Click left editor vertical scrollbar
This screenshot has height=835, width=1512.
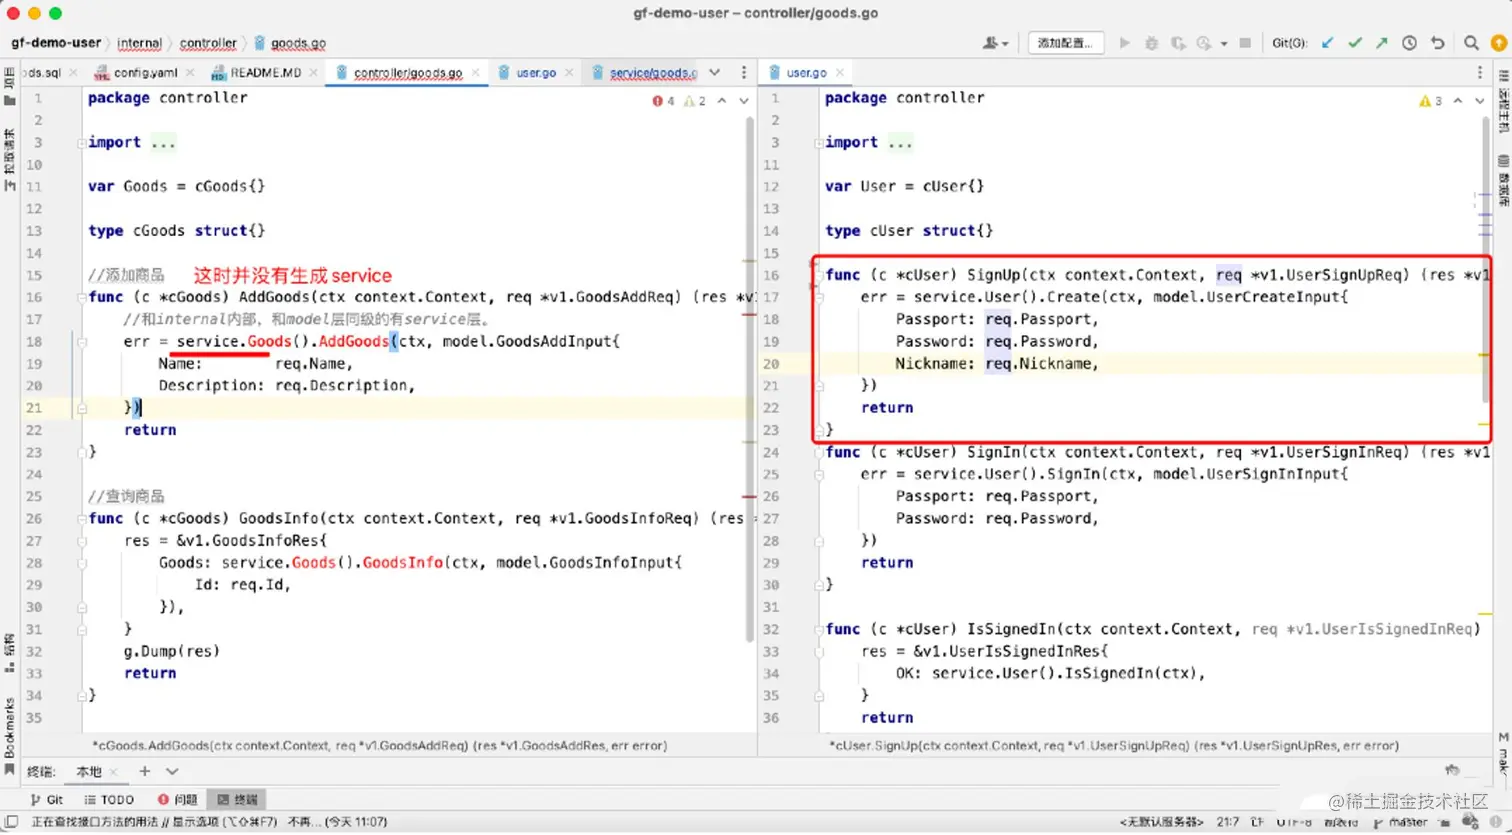point(750,380)
